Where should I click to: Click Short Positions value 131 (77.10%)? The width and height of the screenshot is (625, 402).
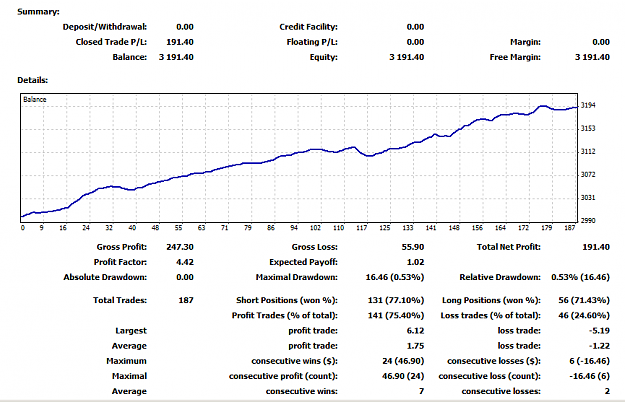coord(396,300)
